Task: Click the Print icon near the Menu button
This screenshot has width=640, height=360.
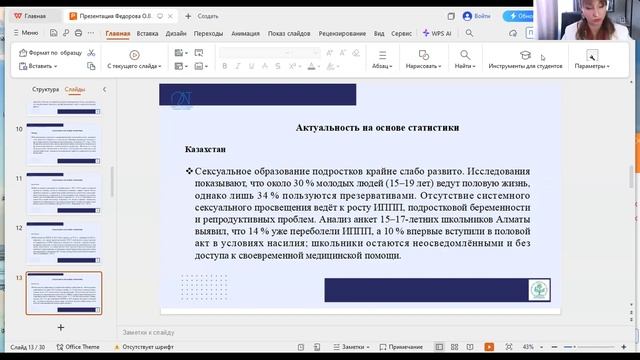Action: (x=78, y=33)
